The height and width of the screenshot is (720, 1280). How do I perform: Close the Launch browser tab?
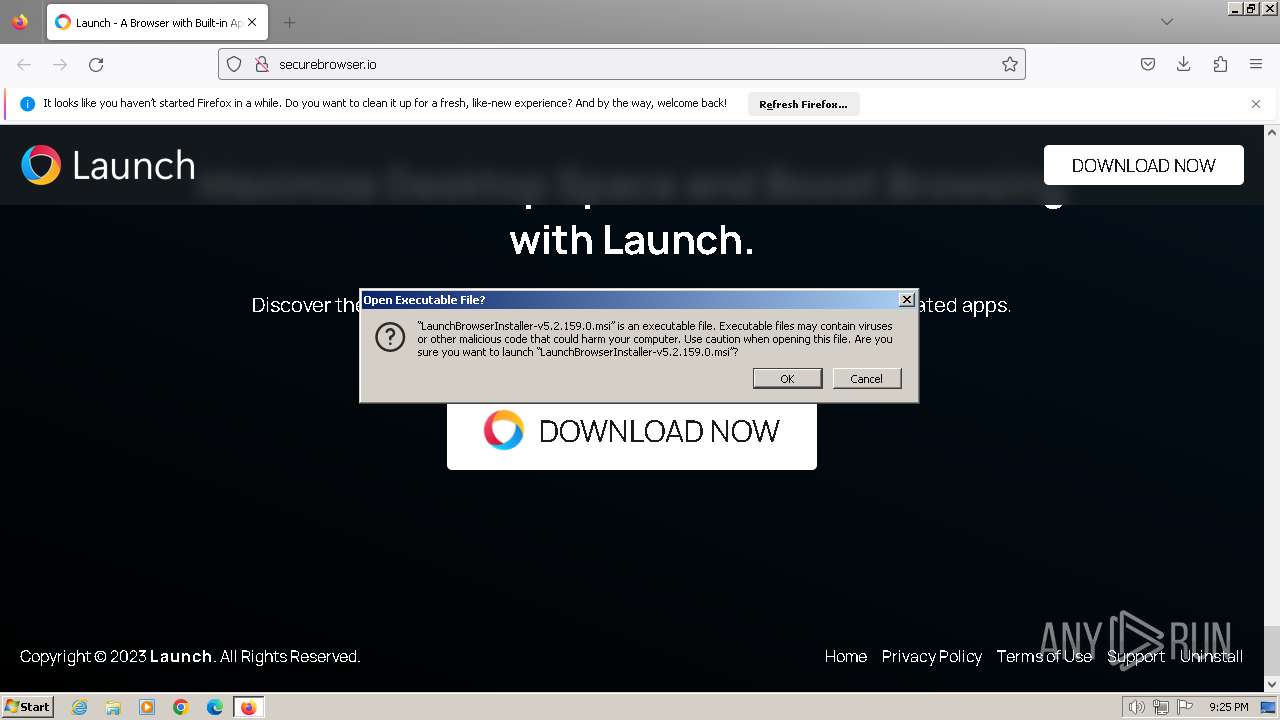(x=251, y=22)
